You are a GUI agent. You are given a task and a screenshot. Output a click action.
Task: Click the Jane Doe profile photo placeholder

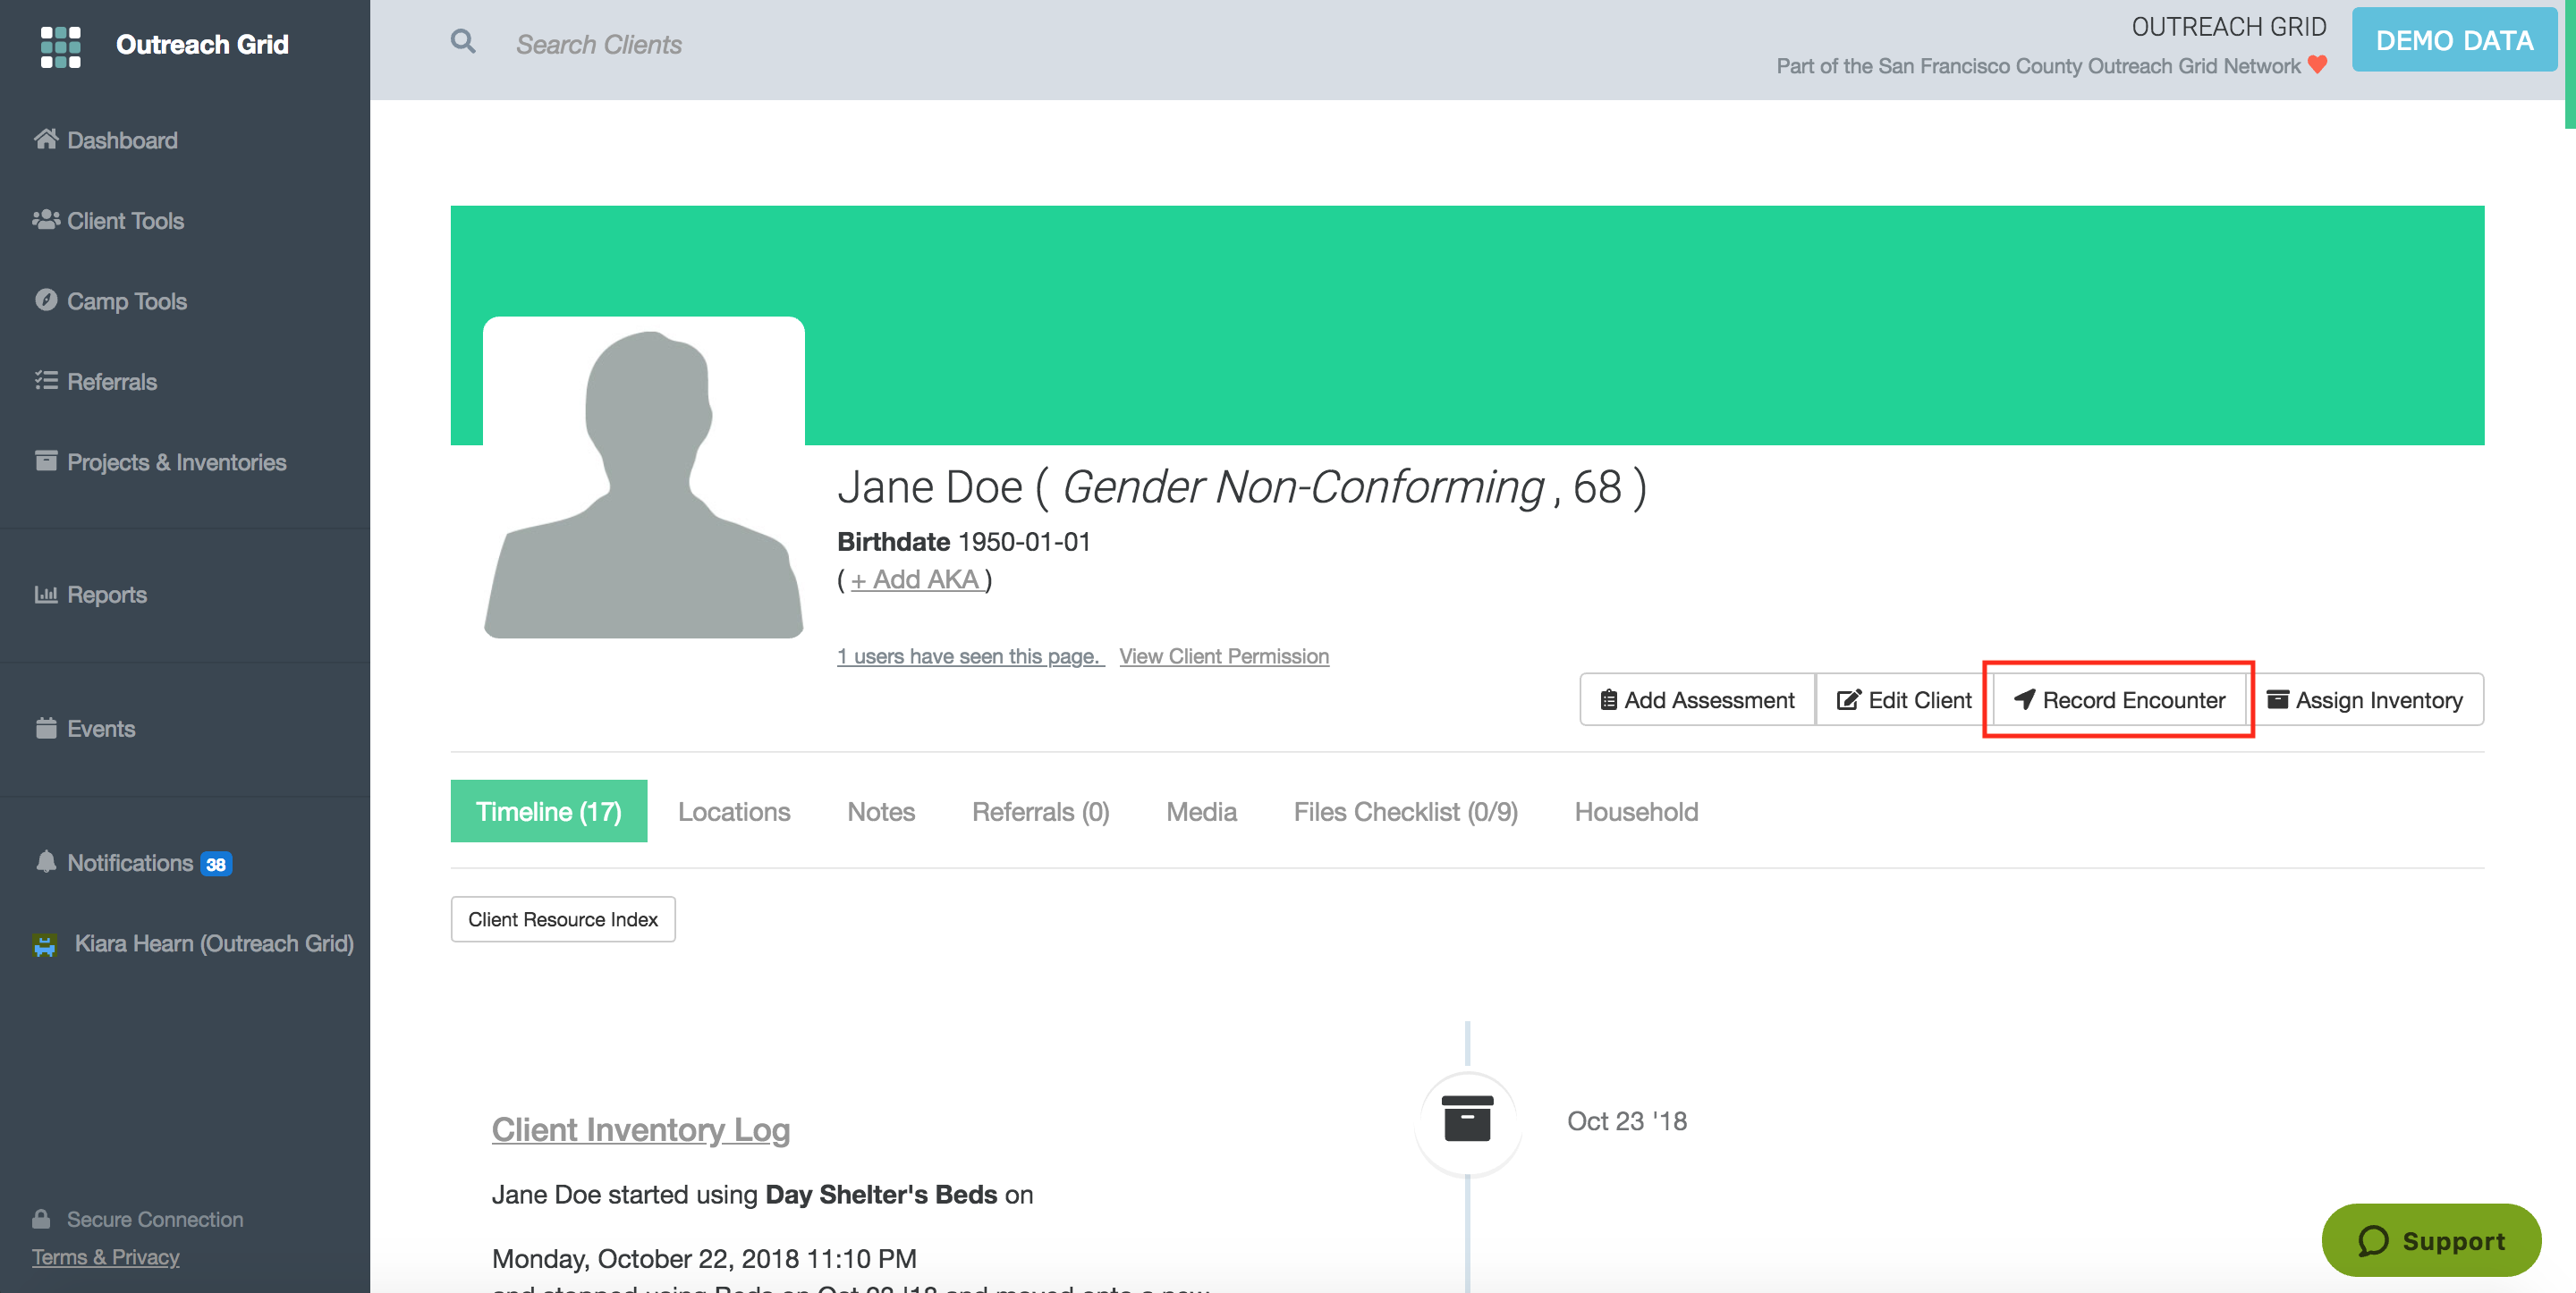tap(643, 478)
